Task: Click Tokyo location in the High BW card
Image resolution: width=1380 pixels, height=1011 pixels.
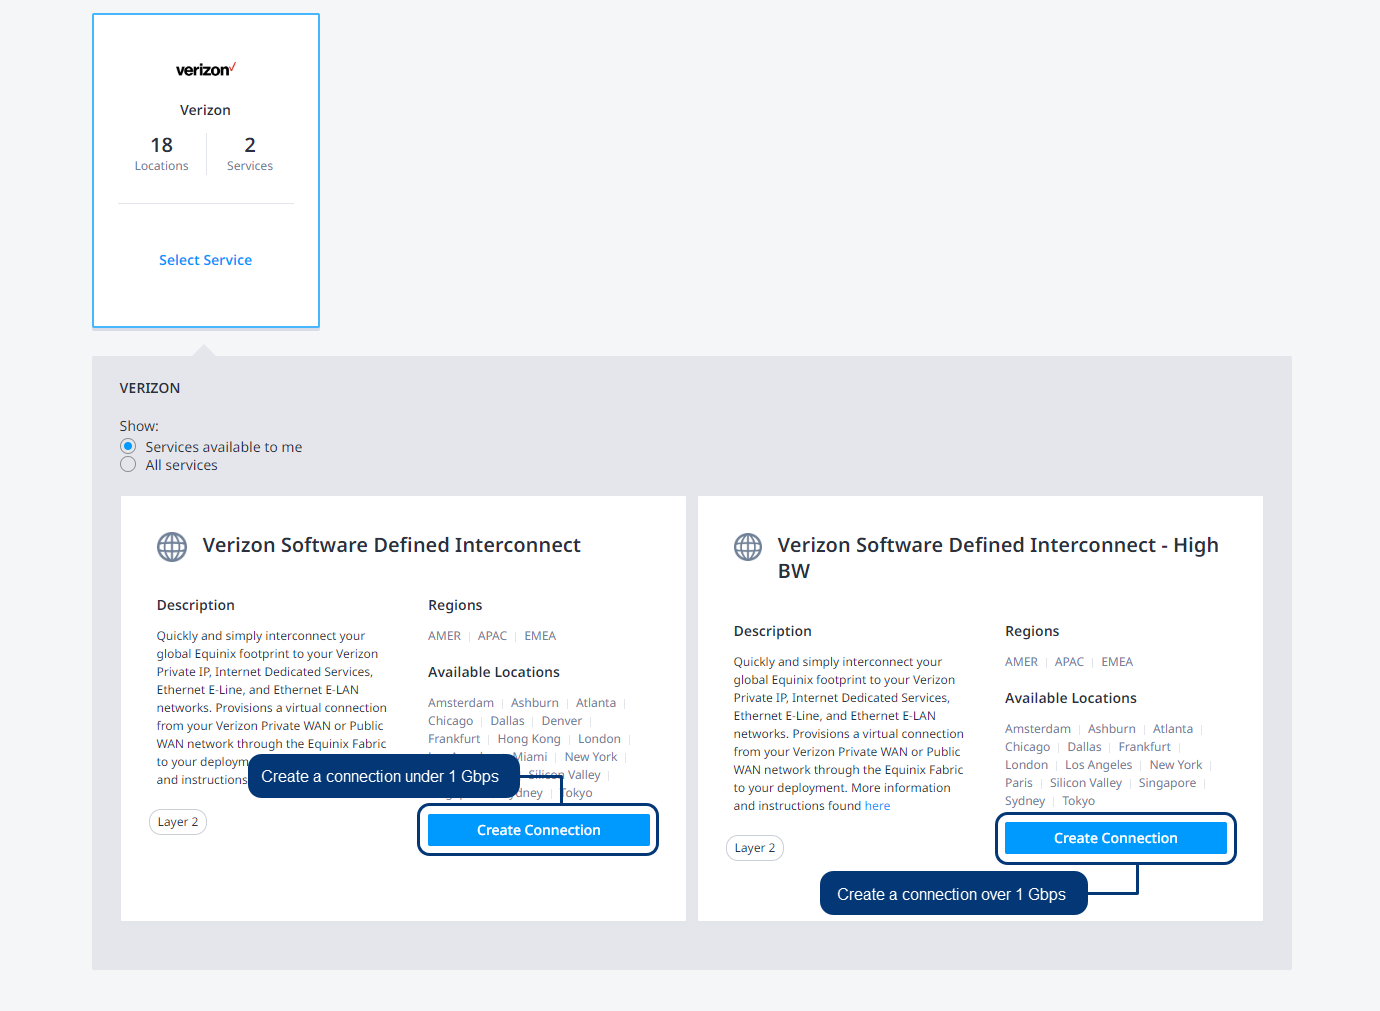Action: [x=1078, y=801]
